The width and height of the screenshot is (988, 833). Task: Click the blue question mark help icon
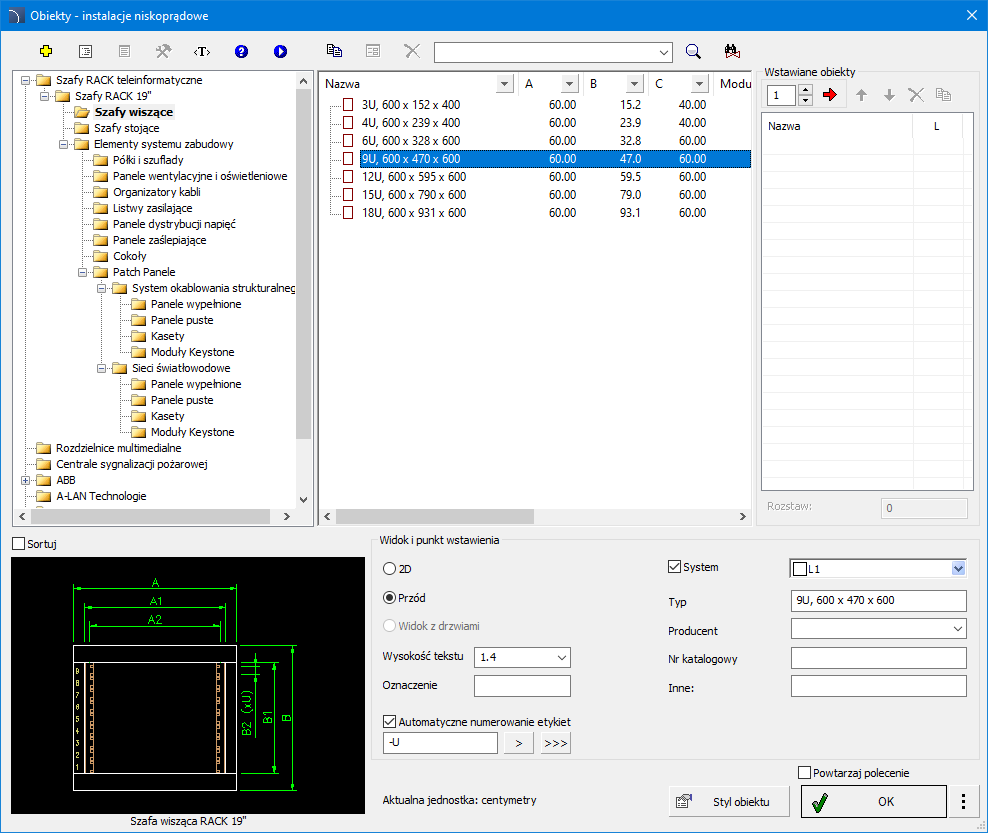tap(241, 51)
